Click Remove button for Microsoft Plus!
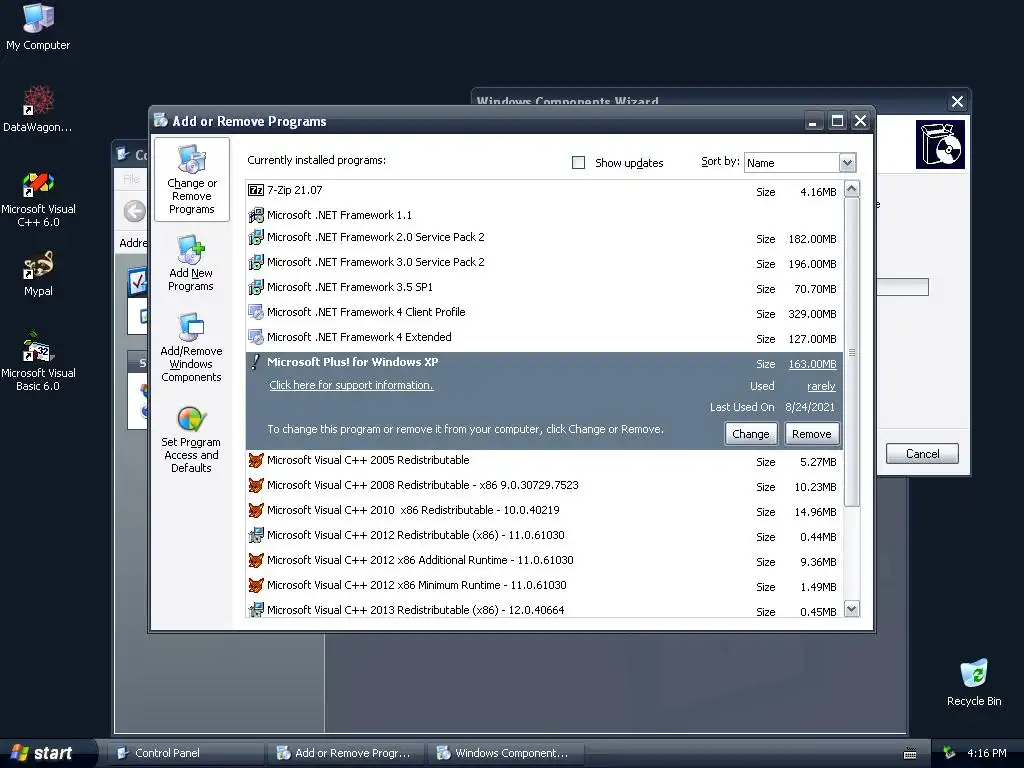1024x768 pixels. pyautogui.click(x=811, y=434)
